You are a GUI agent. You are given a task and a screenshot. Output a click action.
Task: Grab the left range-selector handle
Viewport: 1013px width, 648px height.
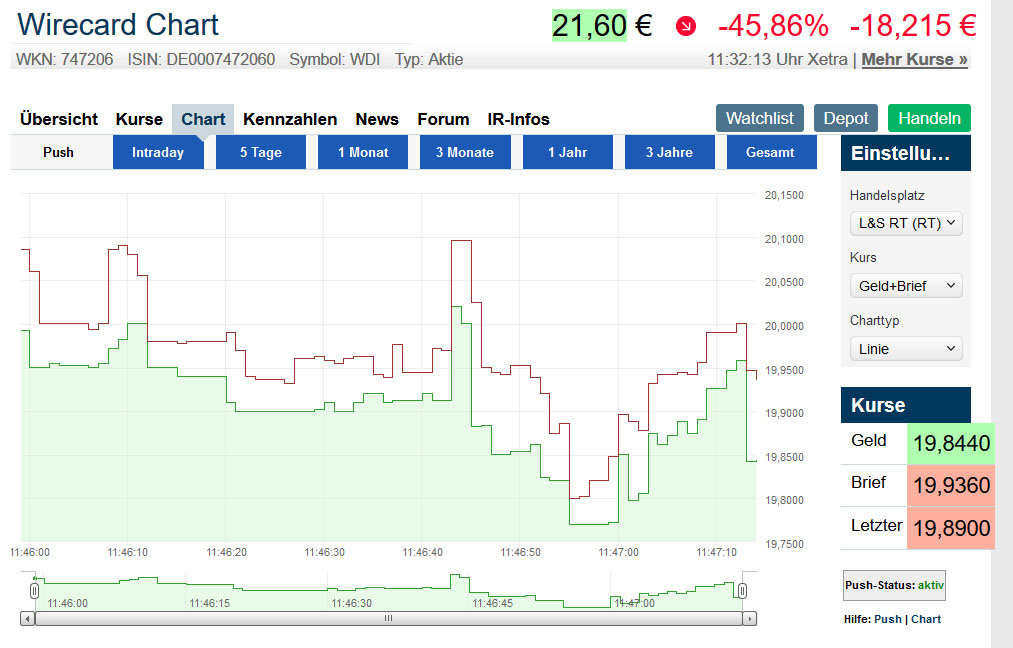tap(34, 591)
